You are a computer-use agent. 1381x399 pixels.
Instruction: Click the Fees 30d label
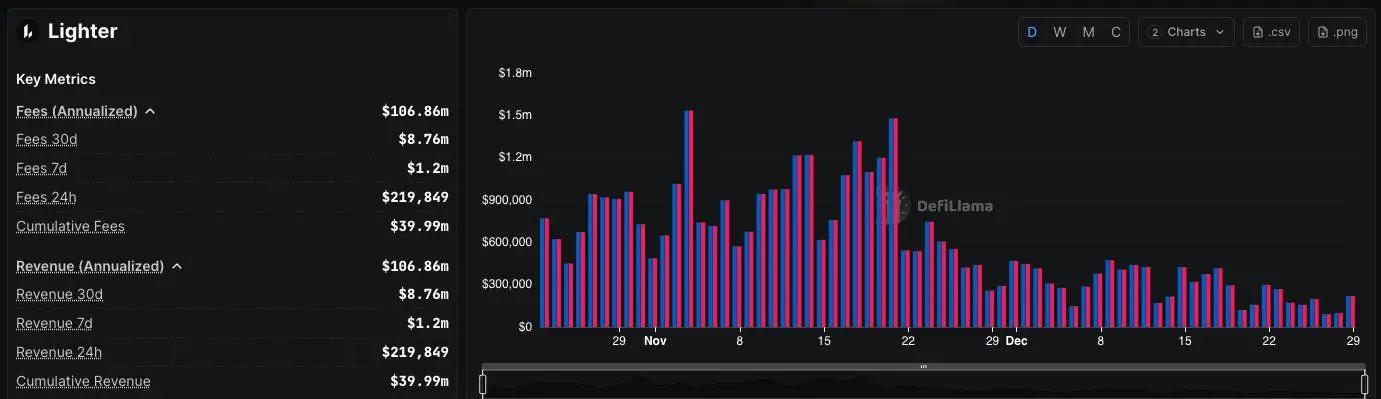coord(47,139)
